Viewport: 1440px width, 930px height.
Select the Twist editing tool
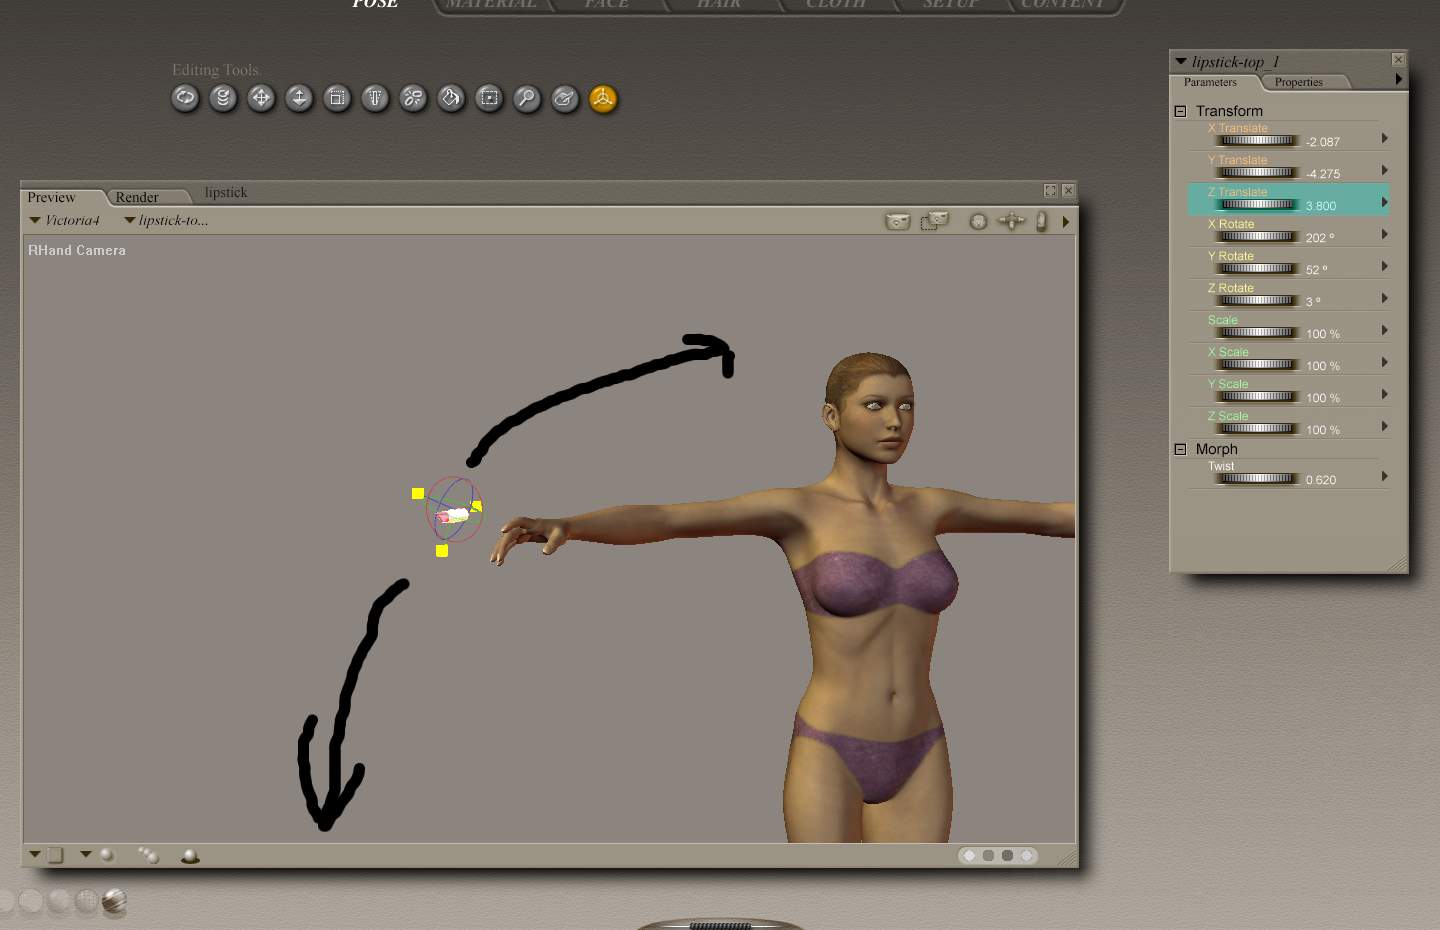coord(223,98)
